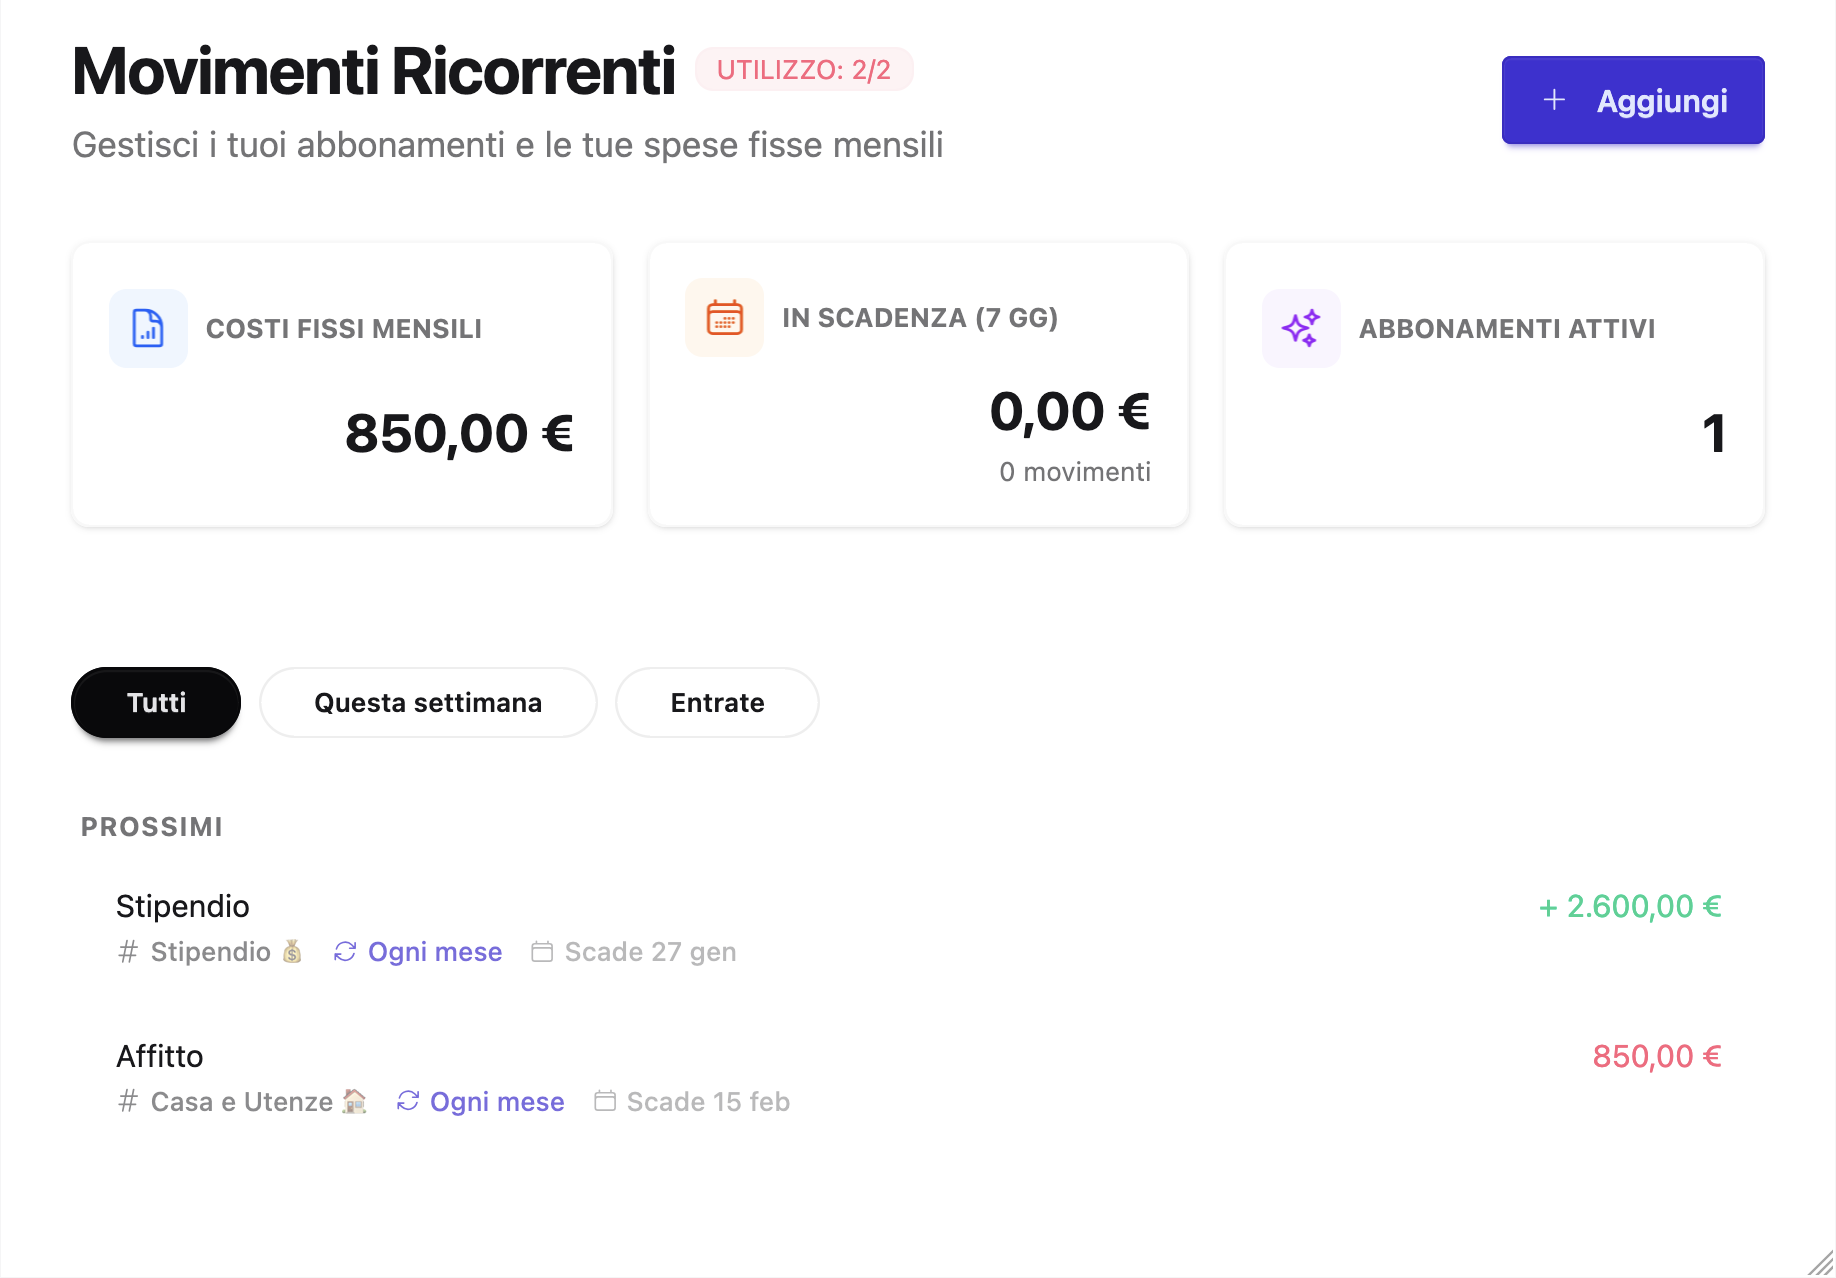Show only Entrate movements
This screenshot has width=1836, height=1278.
coord(717,703)
